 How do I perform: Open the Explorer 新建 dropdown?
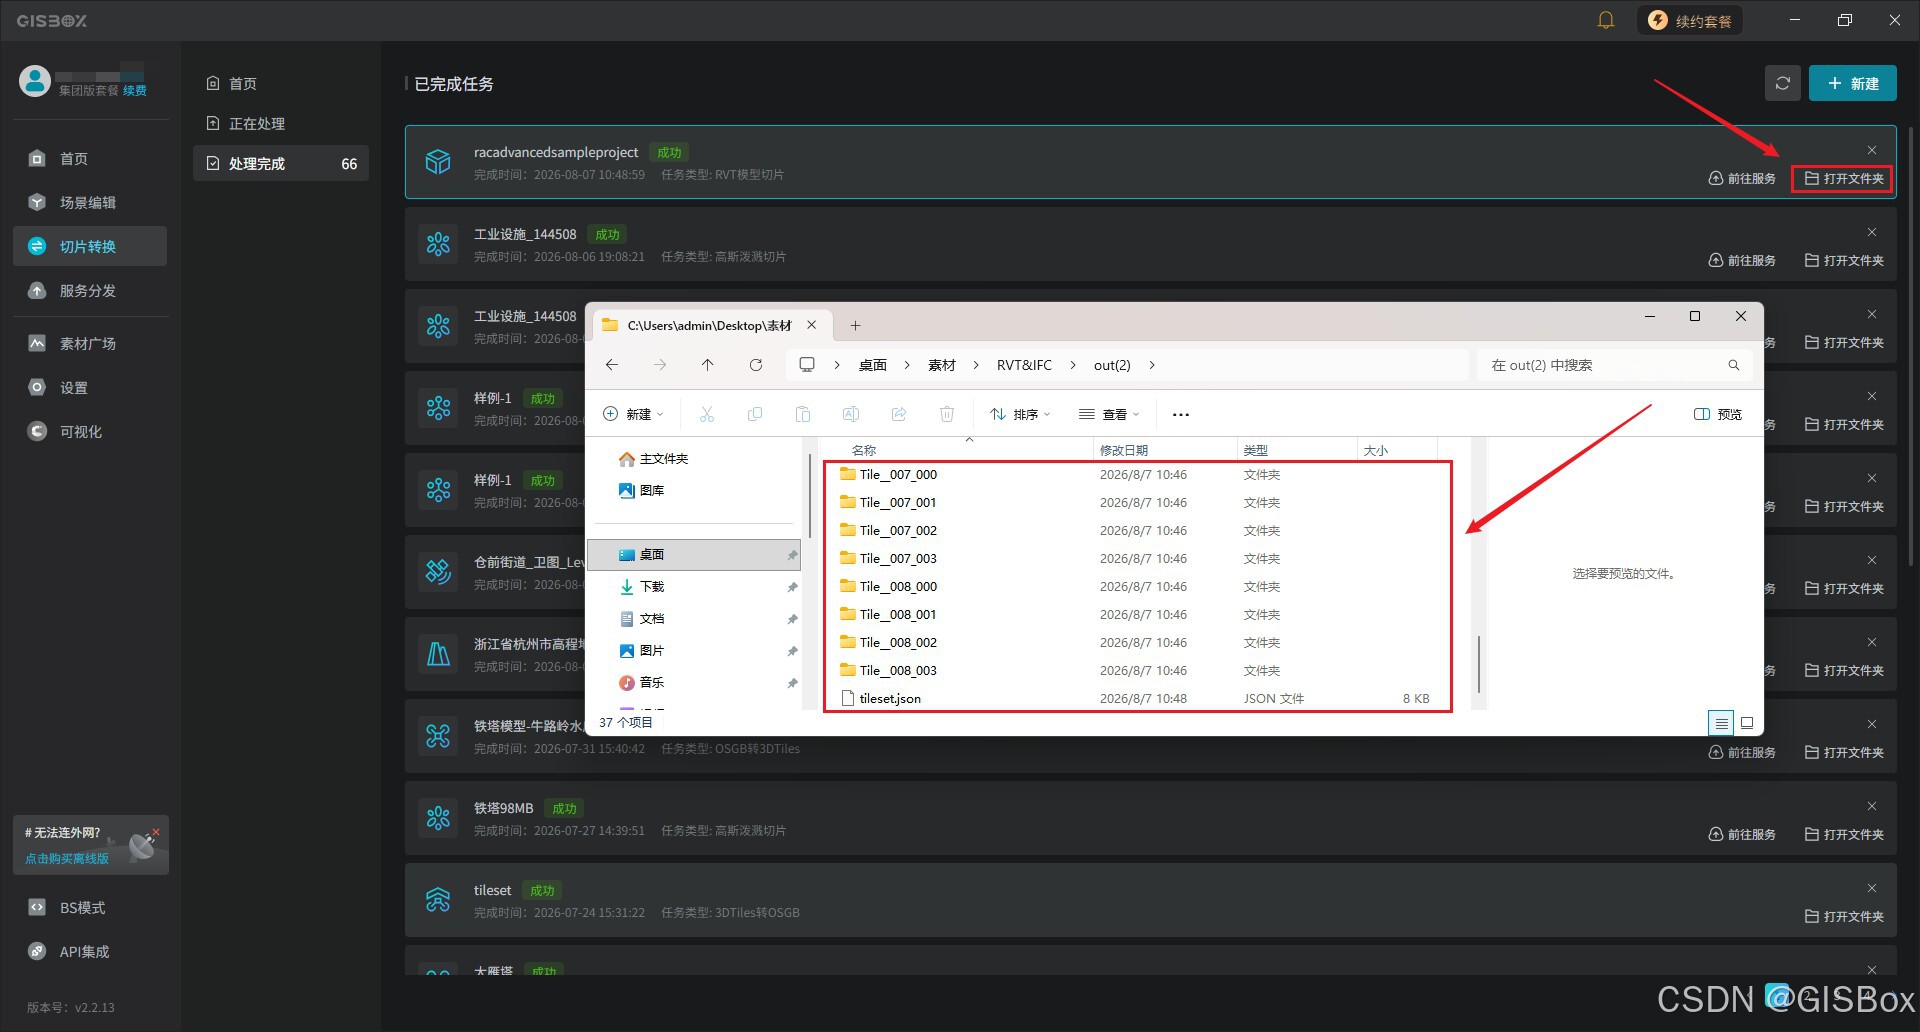[x=634, y=414]
